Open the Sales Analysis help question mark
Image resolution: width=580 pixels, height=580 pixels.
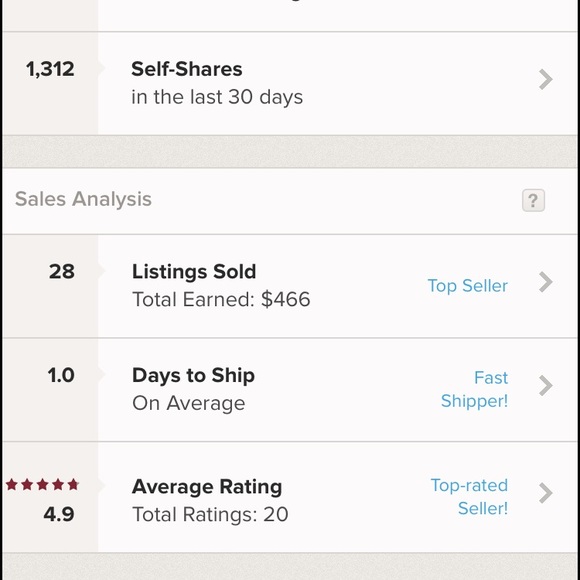pyautogui.click(x=533, y=200)
